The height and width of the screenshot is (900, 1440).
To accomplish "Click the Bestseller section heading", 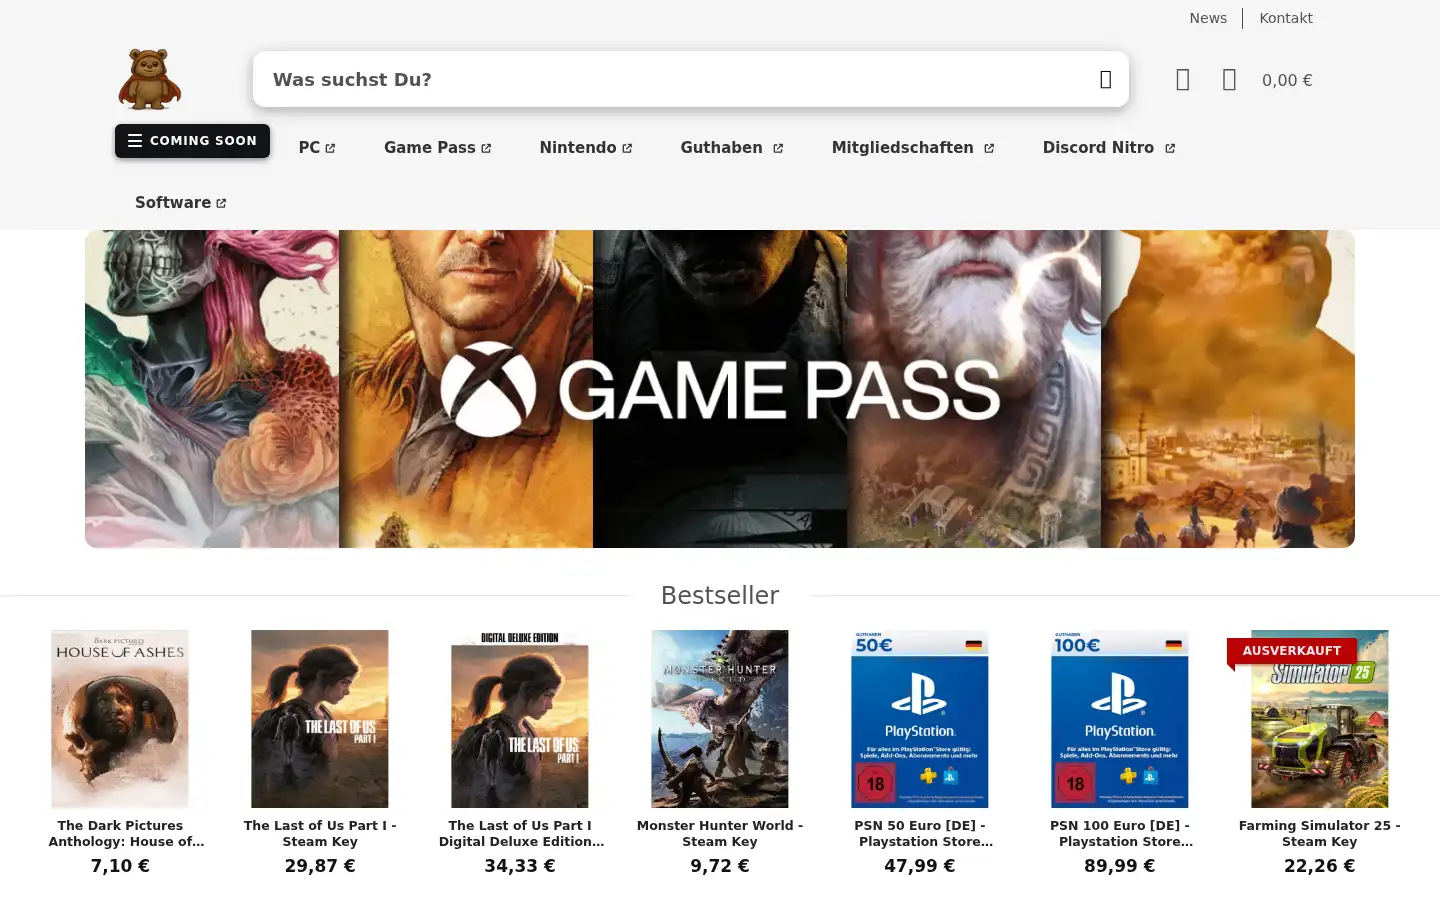I will coord(720,595).
